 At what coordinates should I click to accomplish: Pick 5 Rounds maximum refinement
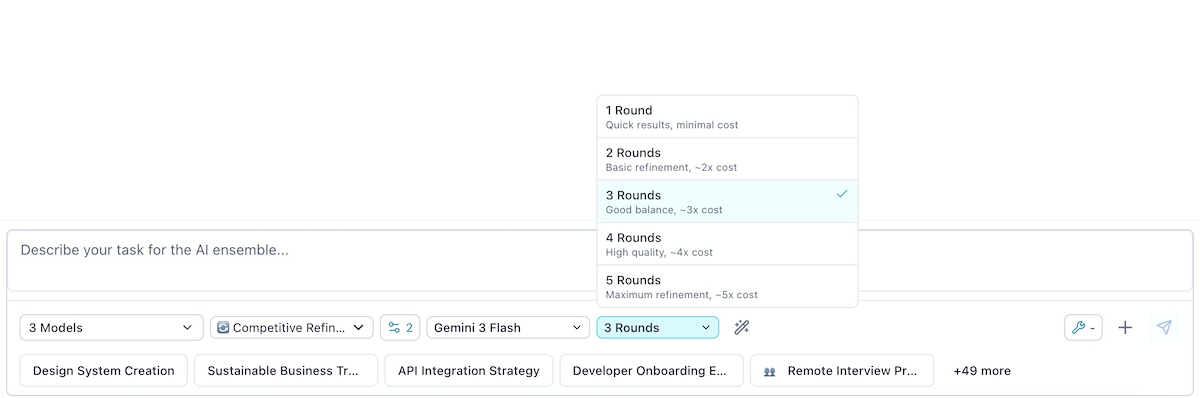click(727, 286)
